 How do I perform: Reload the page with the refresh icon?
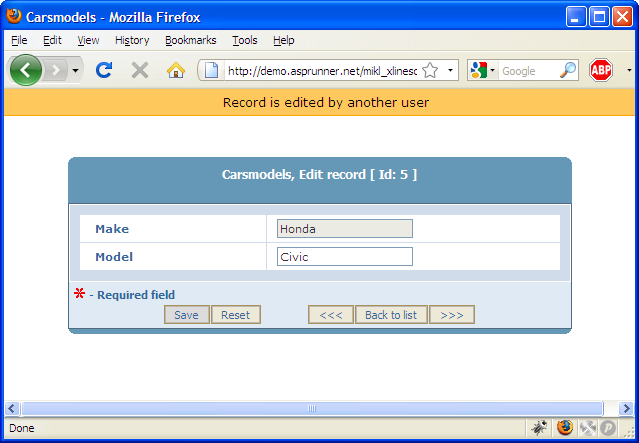click(103, 70)
